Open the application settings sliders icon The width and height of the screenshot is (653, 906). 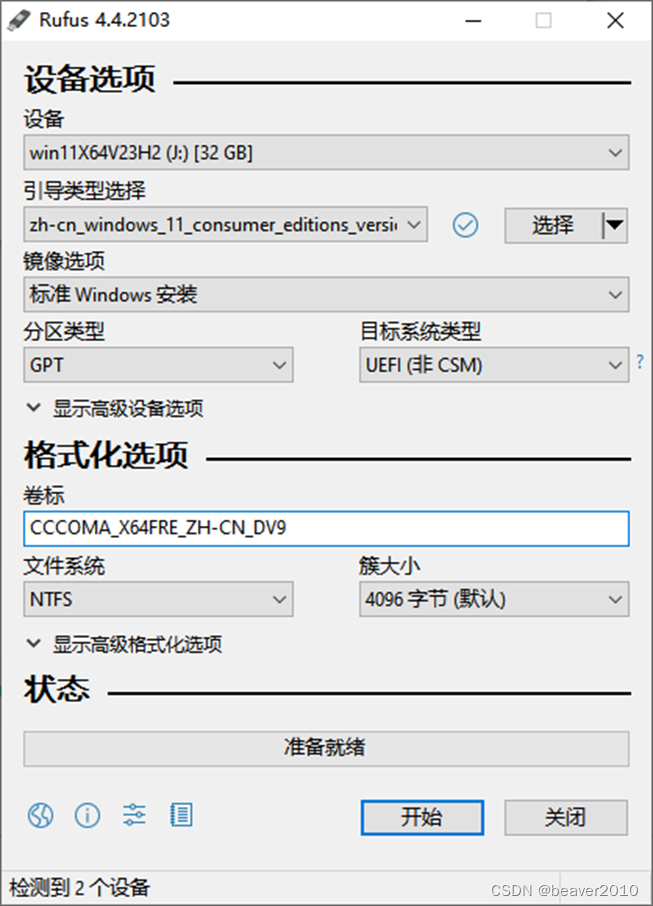[x=134, y=815]
